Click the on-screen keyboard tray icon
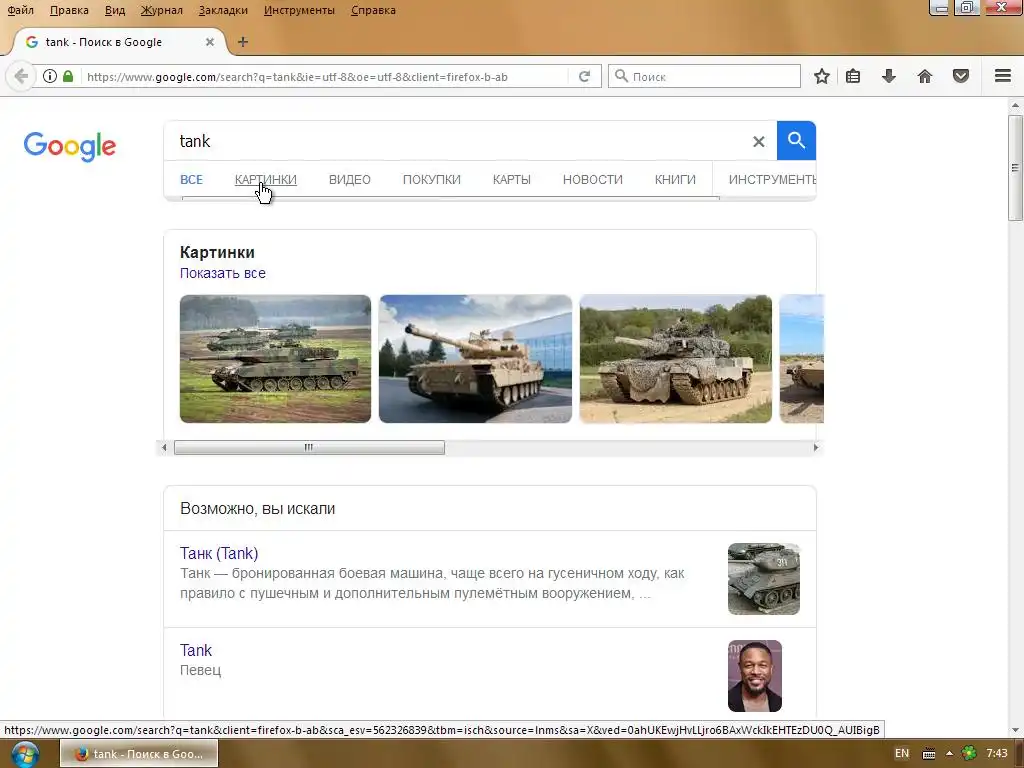This screenshot has width=1024, height=768. 929,754
